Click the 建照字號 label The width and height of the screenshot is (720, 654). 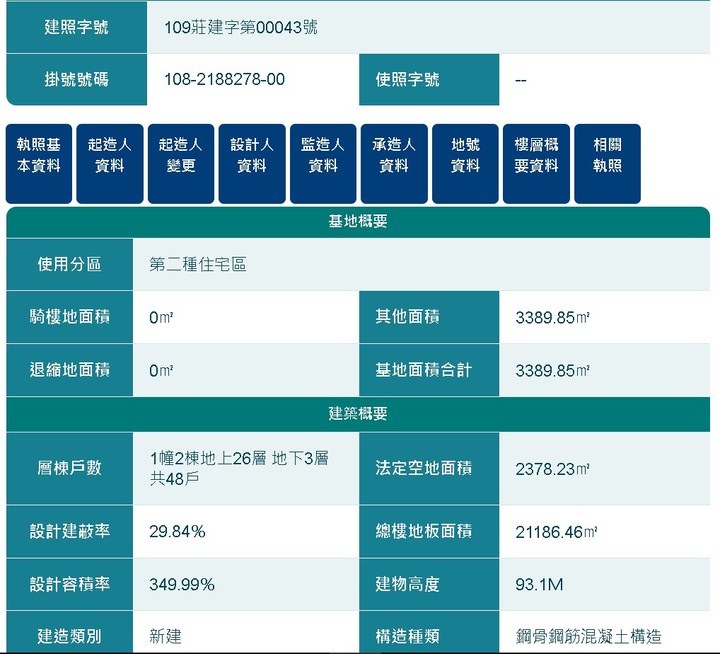[x=76, y=27]
